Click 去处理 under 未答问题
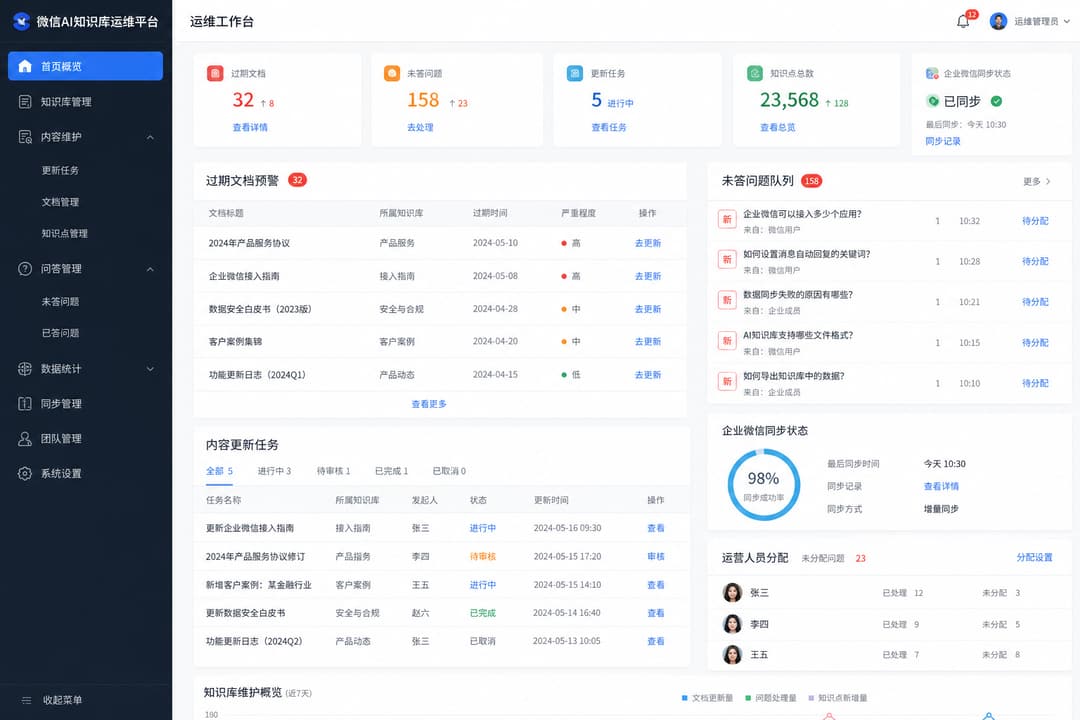The image size is (1080, 720). [x=420, y=127]
